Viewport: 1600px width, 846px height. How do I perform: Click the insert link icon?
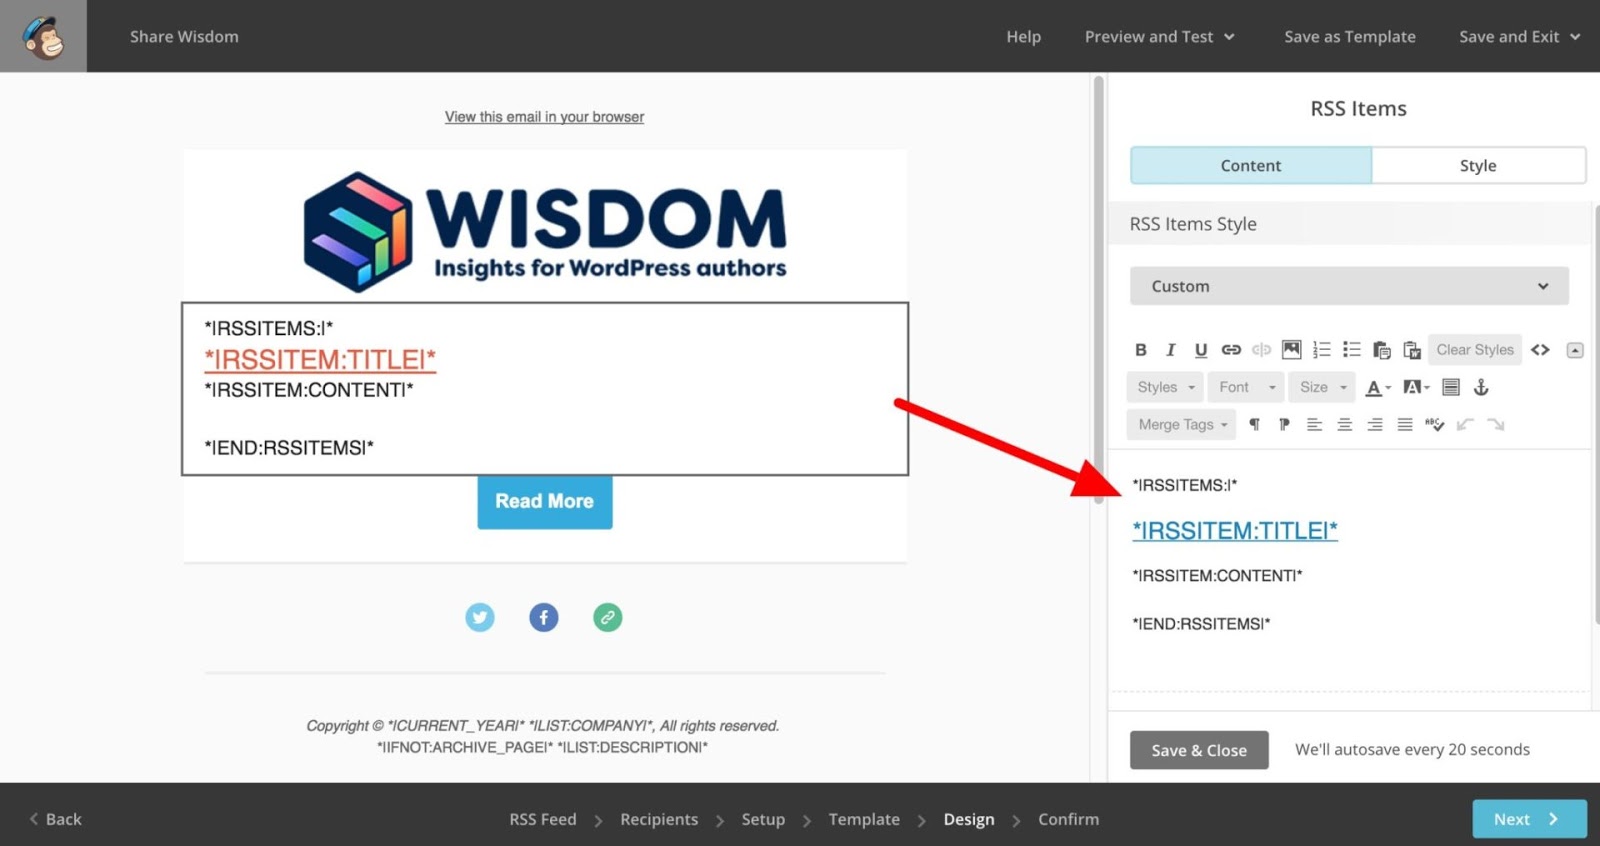(x=1231, y=350)
